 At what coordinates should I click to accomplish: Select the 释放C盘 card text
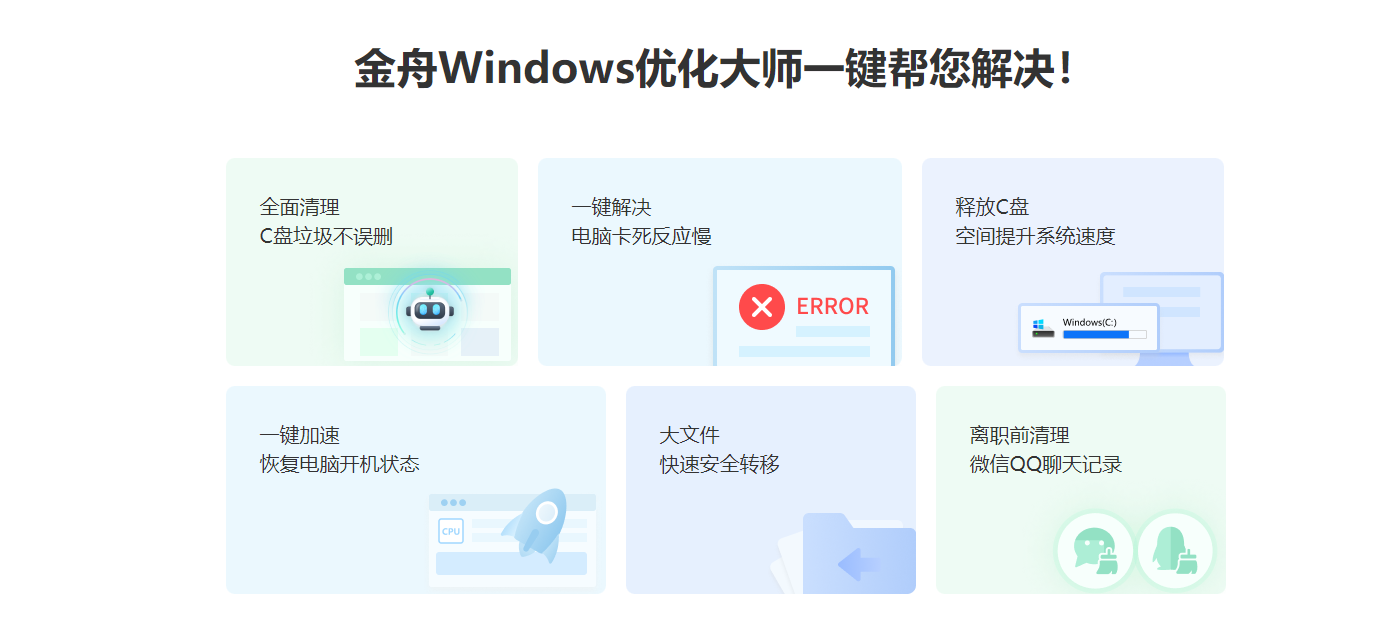1035,222
